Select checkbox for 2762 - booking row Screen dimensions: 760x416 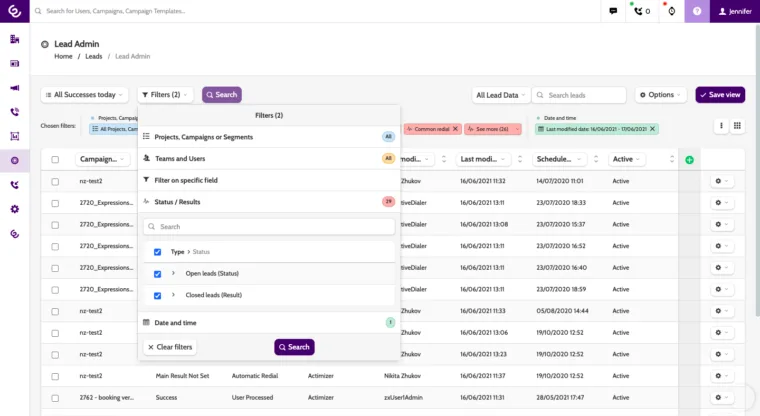tap(55, 398)
